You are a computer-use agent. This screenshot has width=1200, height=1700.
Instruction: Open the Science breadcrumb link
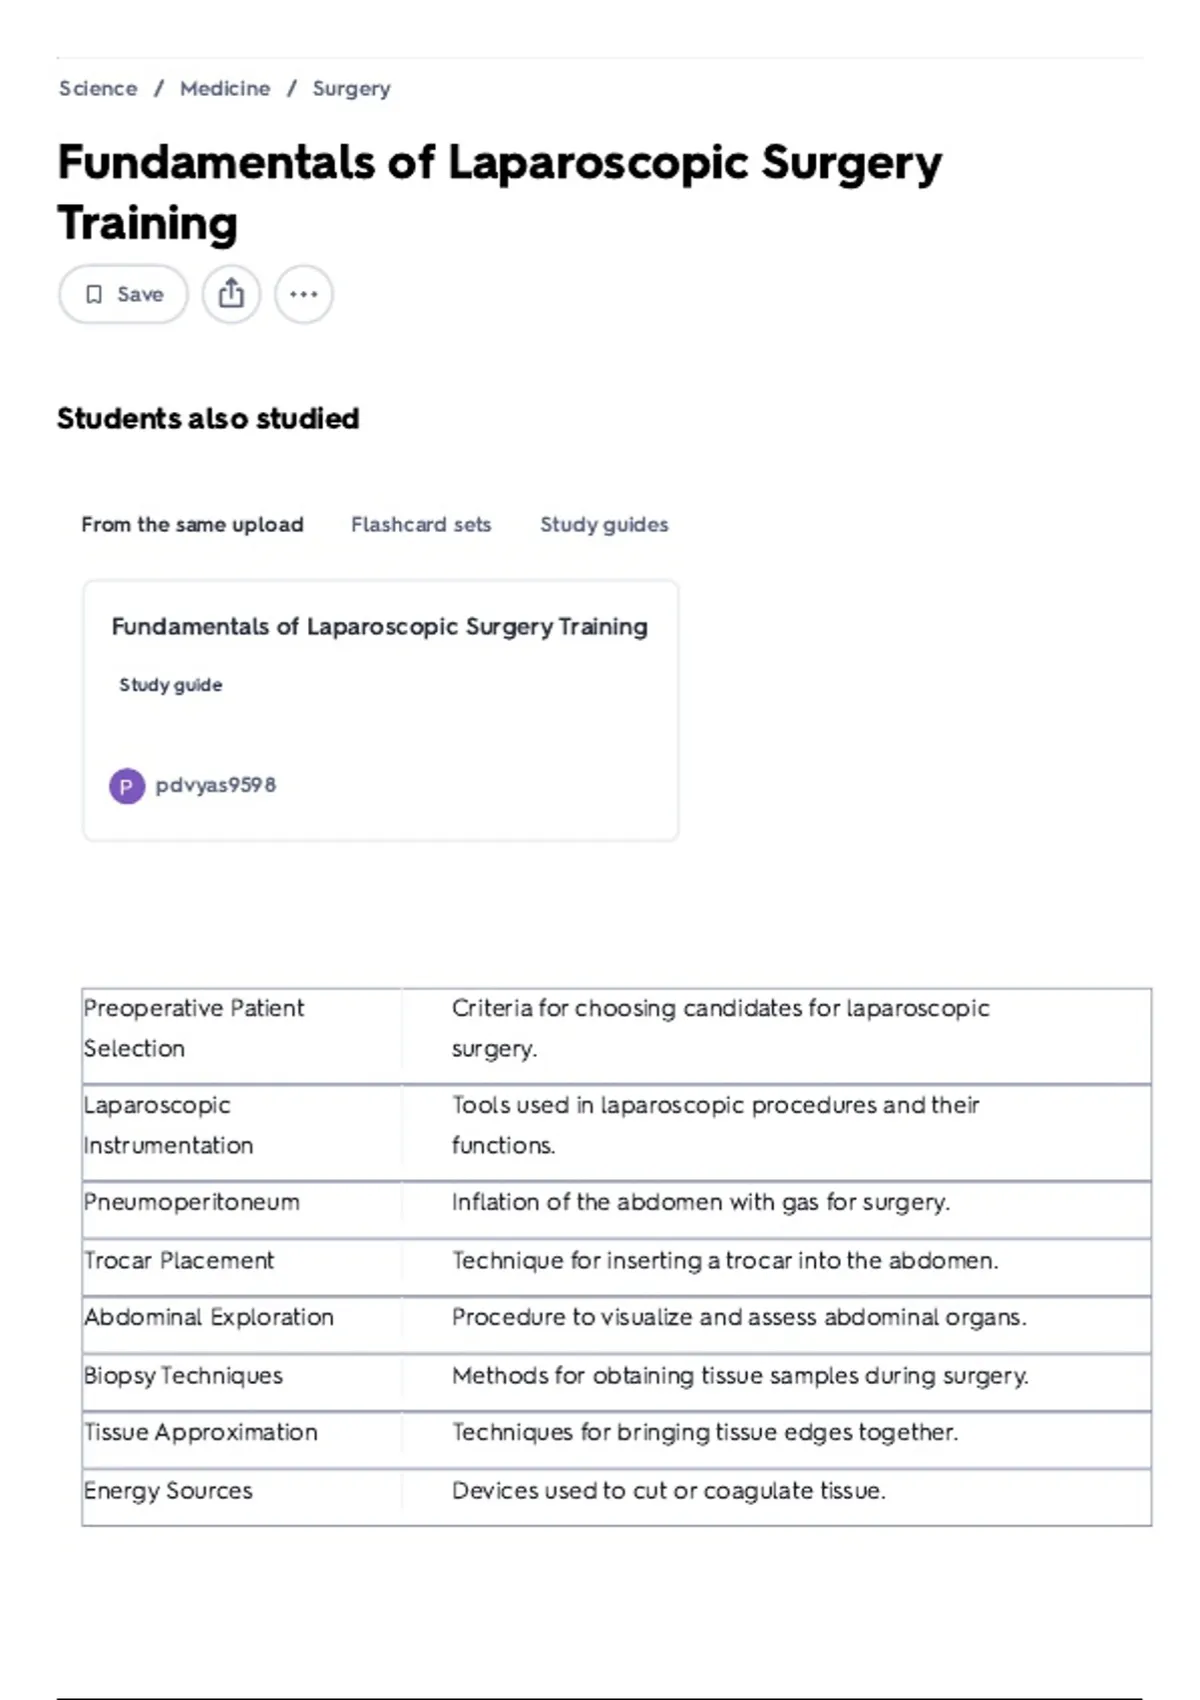tap(97, 88)
